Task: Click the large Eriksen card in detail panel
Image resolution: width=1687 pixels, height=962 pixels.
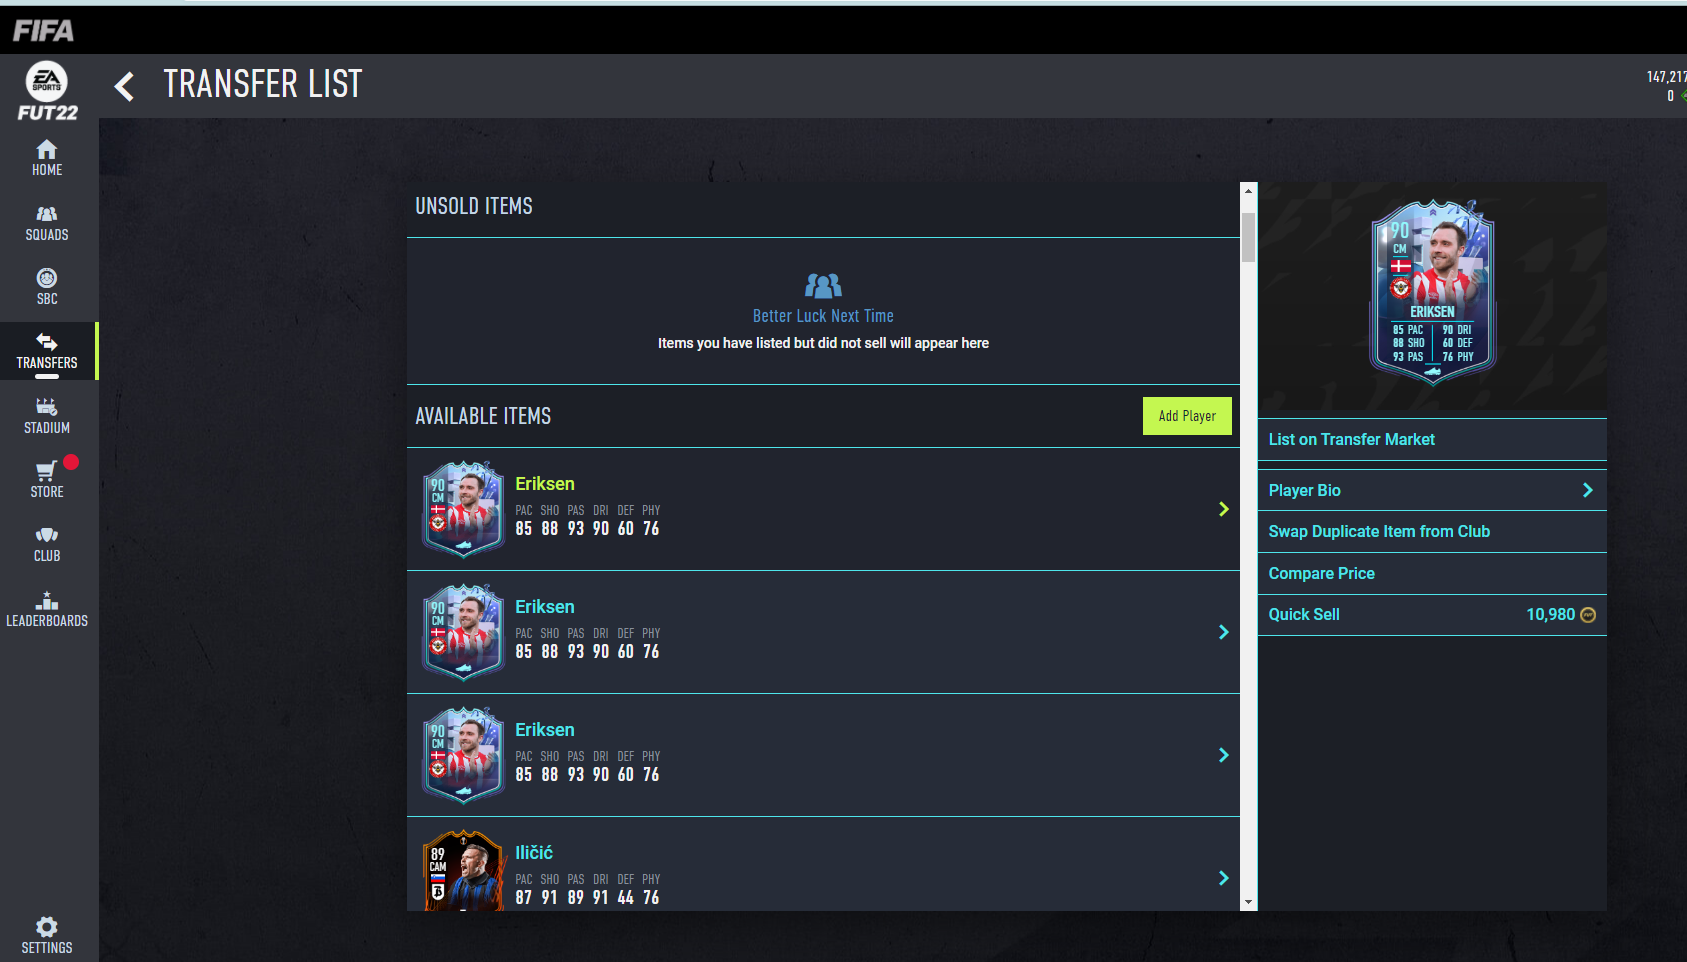Action: click(1432, 292)
